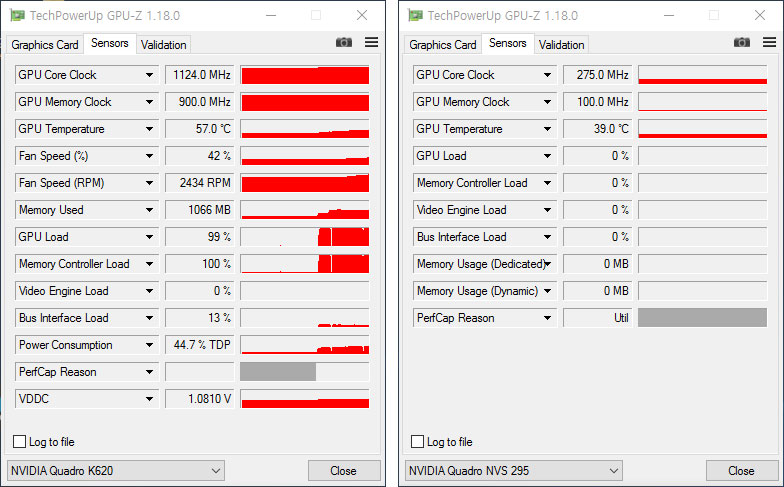Expand Memory Usage (Dedicated) sensor dropdown
The height and width of the screenshot is (487, 784).
tap(548, 264)
